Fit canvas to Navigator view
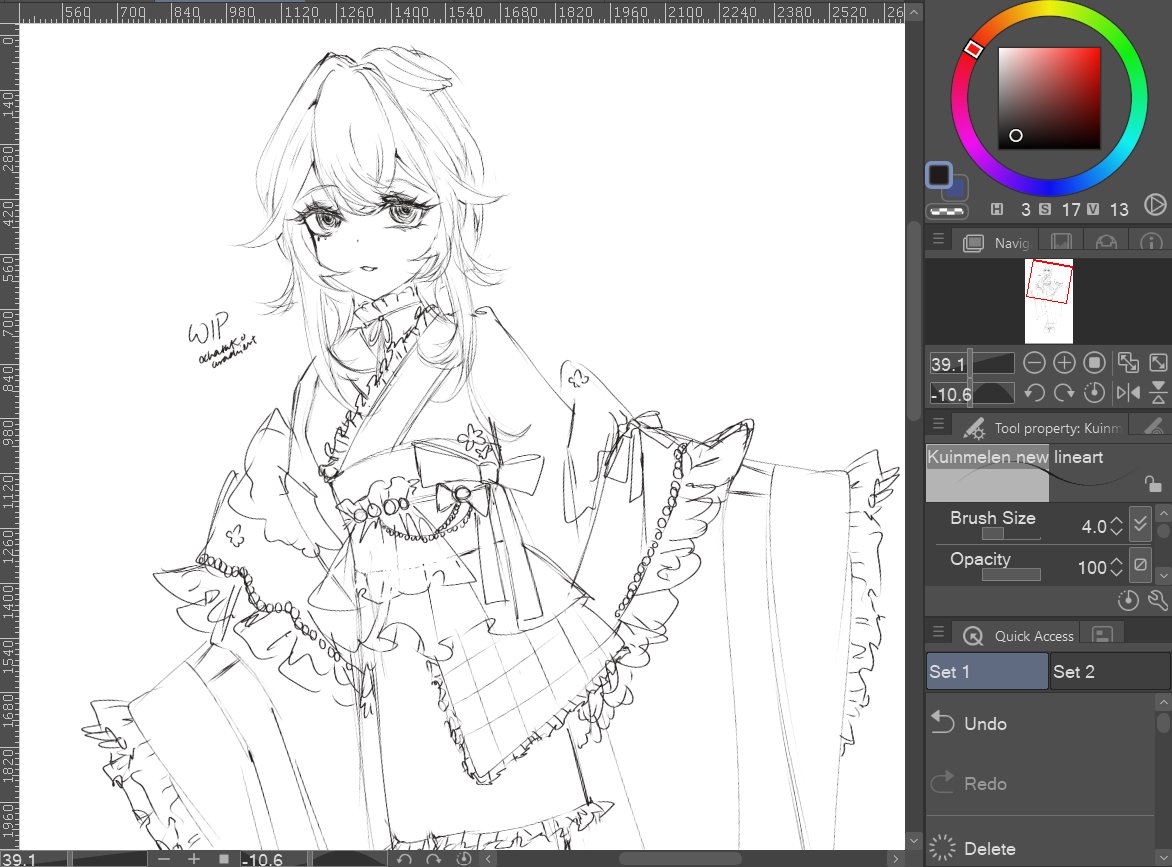Image resolution: width=1172 pixels, height=867 pixels. pos(1128,363)
